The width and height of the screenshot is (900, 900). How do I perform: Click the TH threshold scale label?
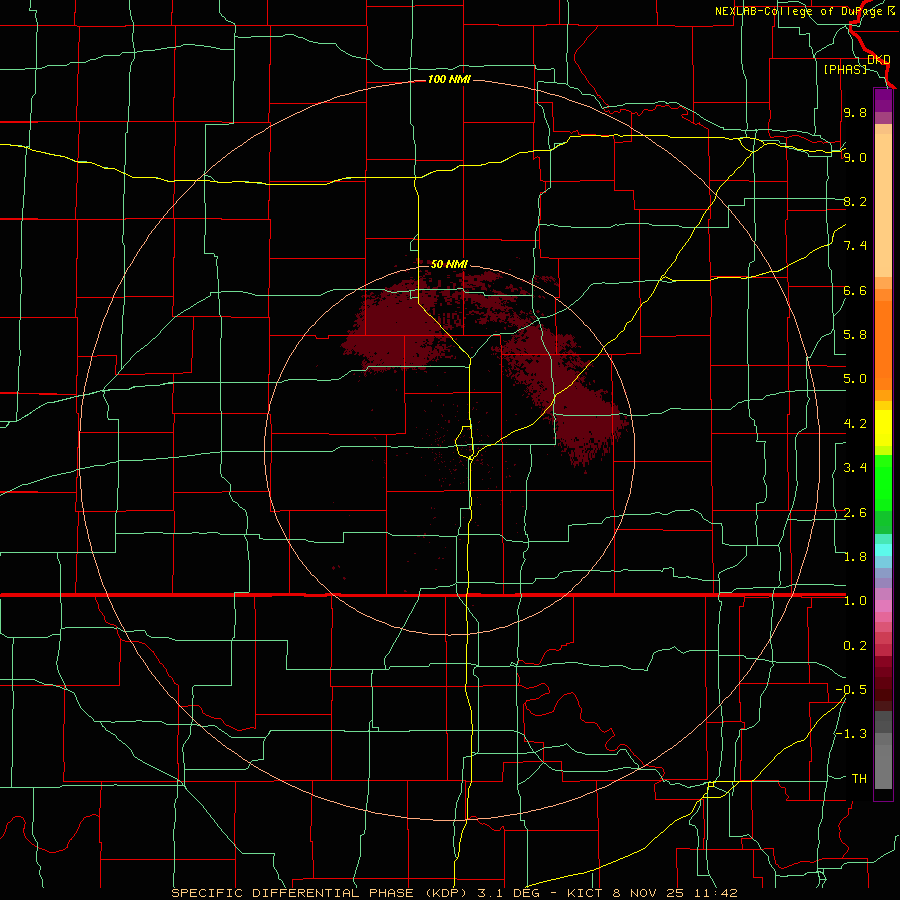859,779
